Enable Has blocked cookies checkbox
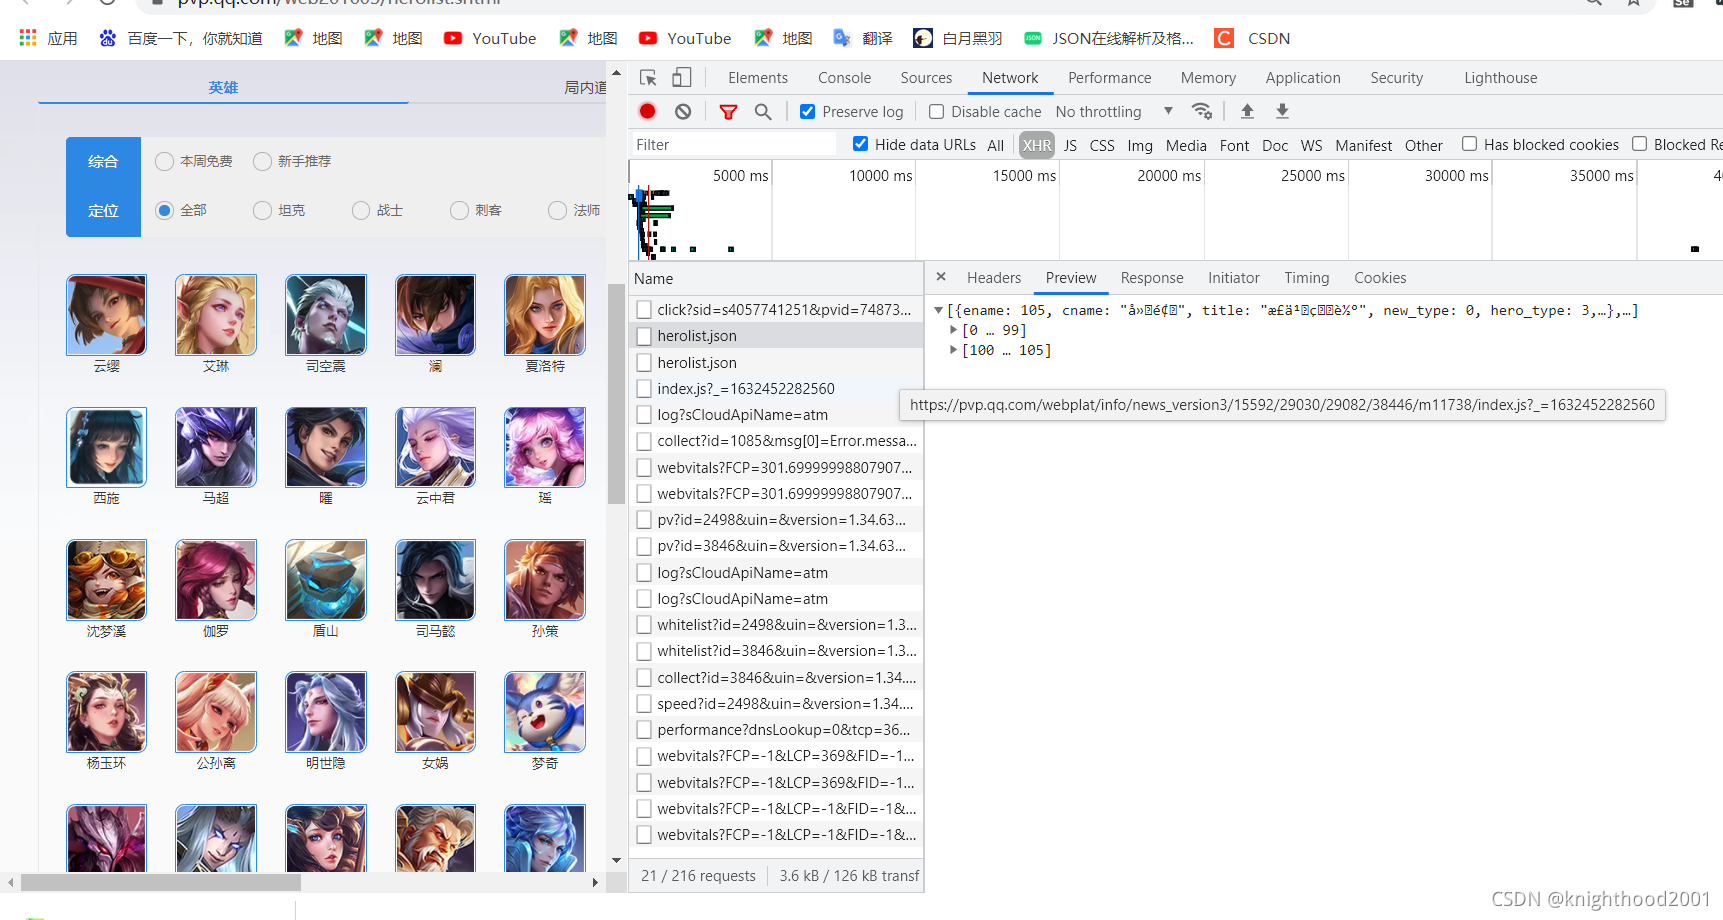The width and height of the screenshot is (1723, 920). point(1470,144)
